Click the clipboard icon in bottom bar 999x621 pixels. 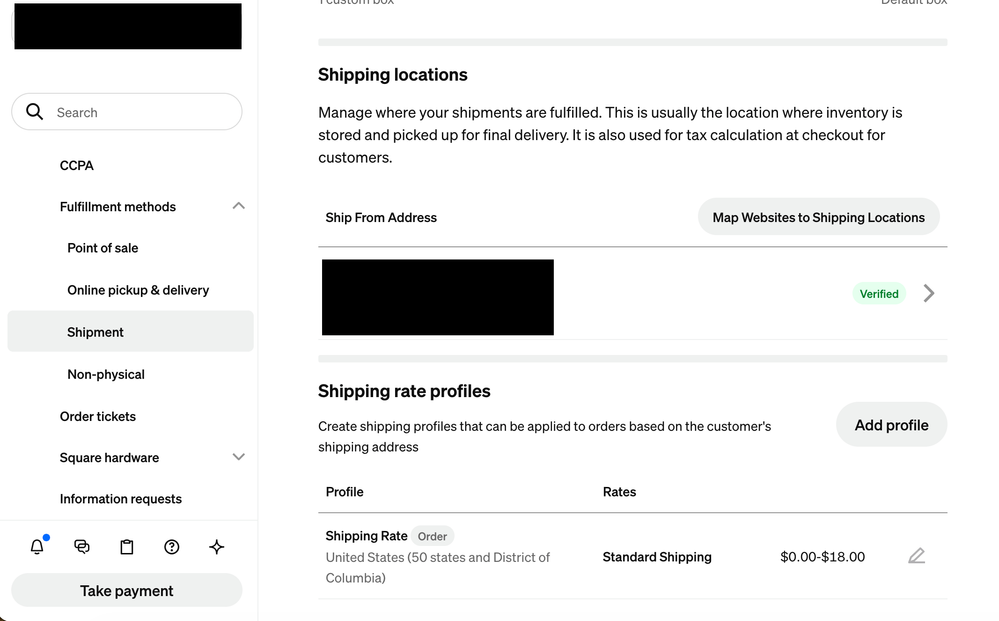[127, 546]
